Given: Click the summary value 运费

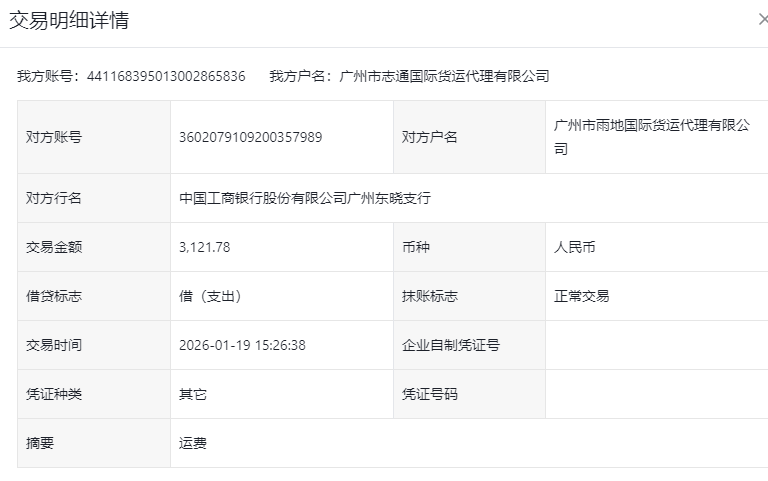Looking at the screenshot, I should click(x=193, y=443).
